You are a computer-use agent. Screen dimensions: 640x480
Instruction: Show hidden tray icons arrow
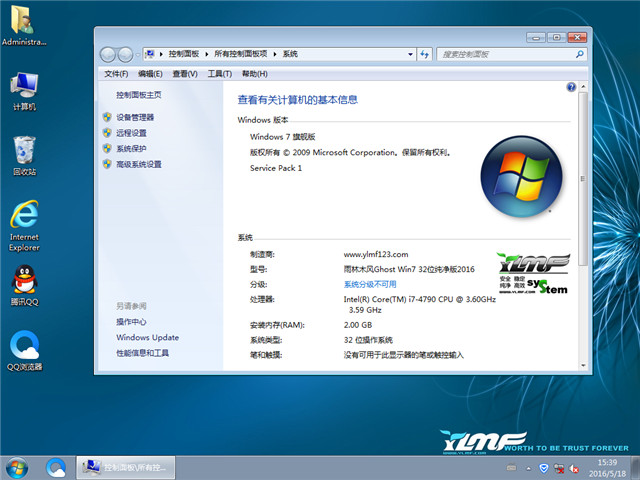tap(529, 469)
